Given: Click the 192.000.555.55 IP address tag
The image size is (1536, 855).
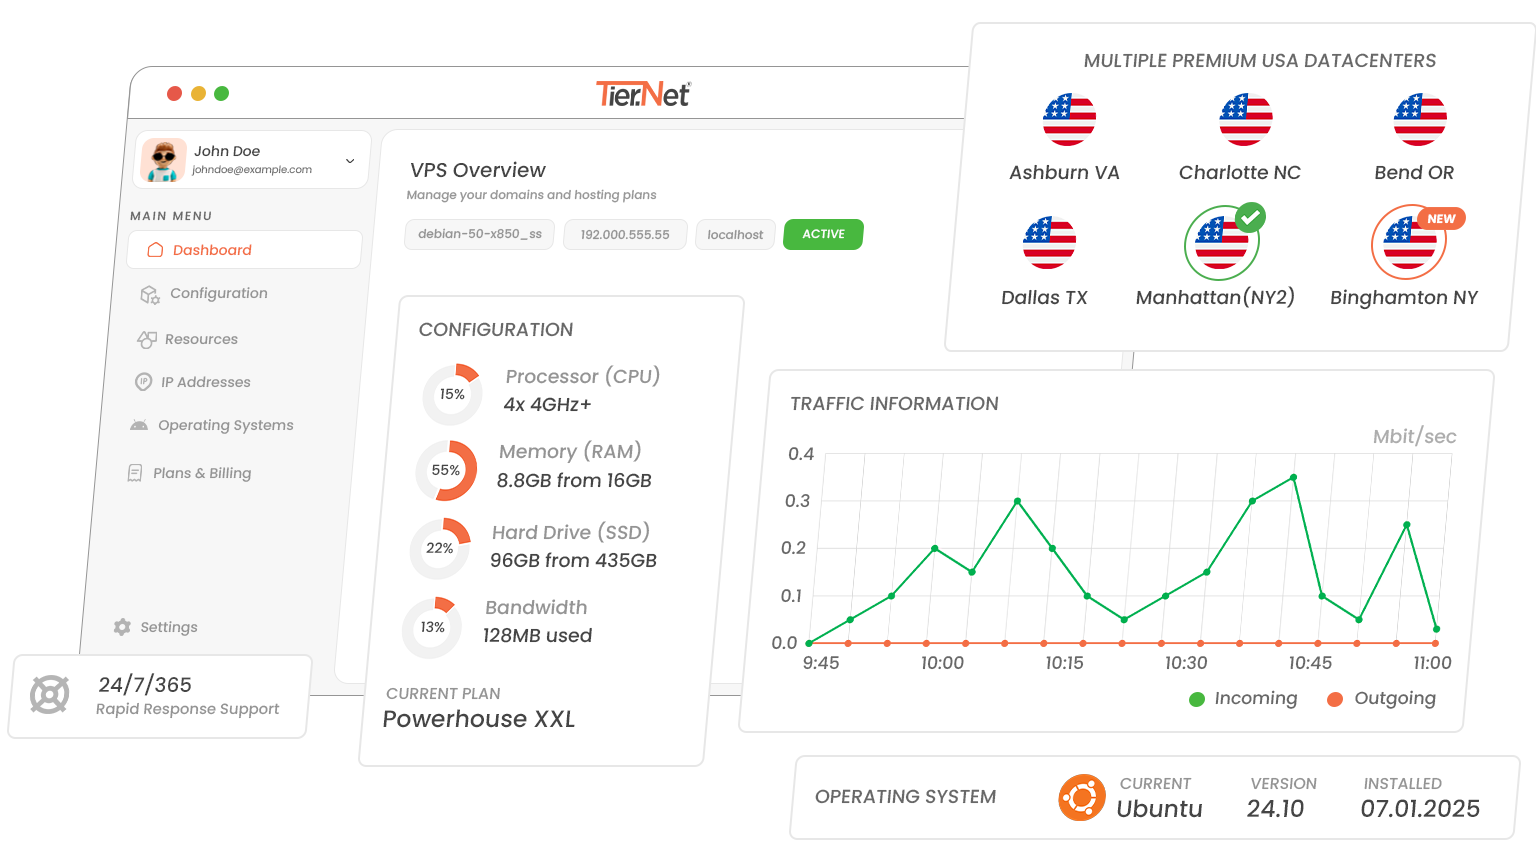Looking at the screenshot, I should 625,235.
